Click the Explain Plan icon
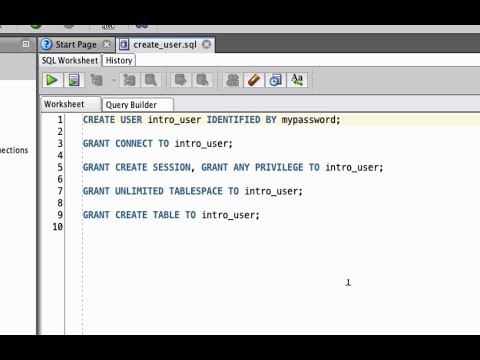 pos(97,80)
